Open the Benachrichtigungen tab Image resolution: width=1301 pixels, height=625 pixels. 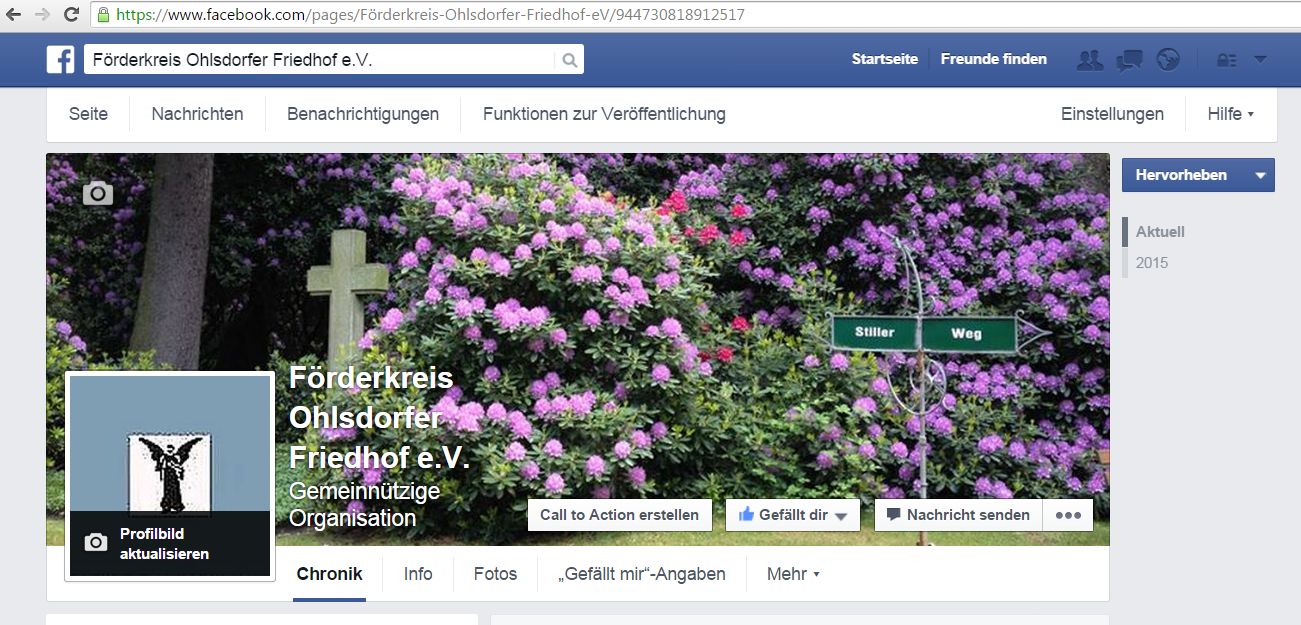(363, 114)
